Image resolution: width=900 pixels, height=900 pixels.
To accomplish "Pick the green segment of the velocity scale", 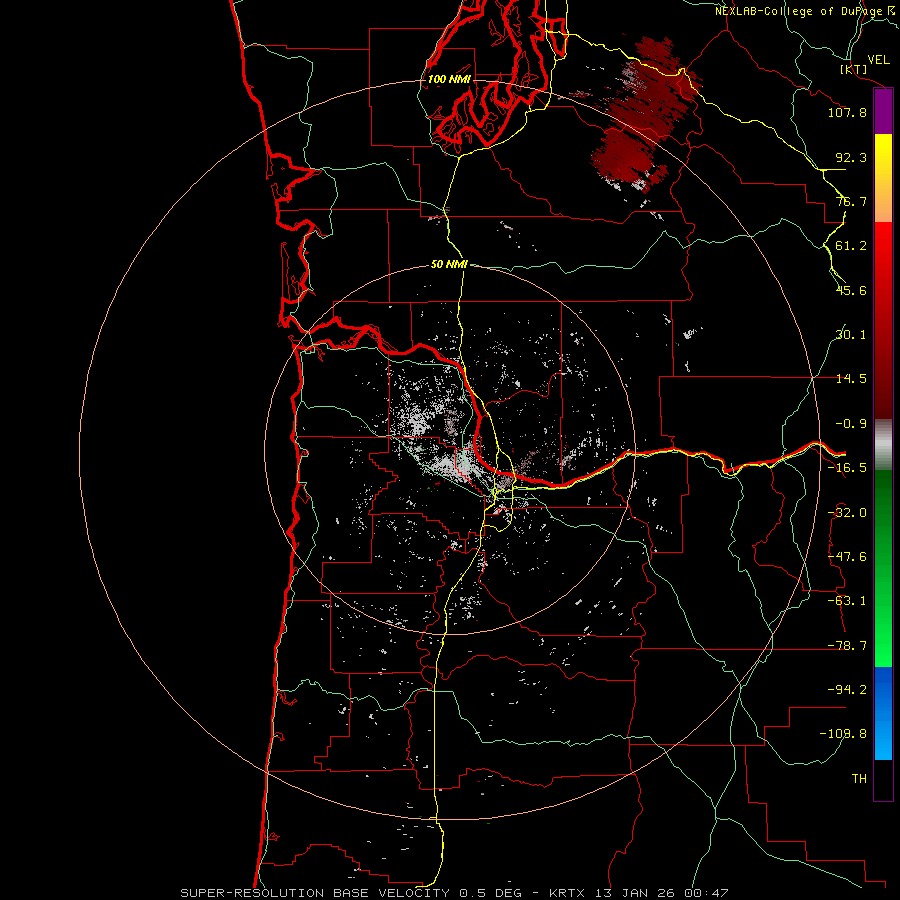I will tap(883, 568).
